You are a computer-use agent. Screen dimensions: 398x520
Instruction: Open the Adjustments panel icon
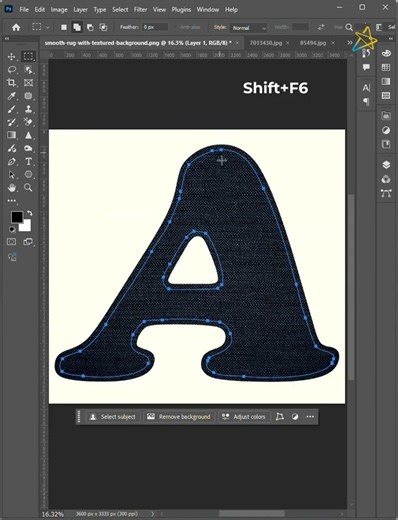click(x=386, y=130)
